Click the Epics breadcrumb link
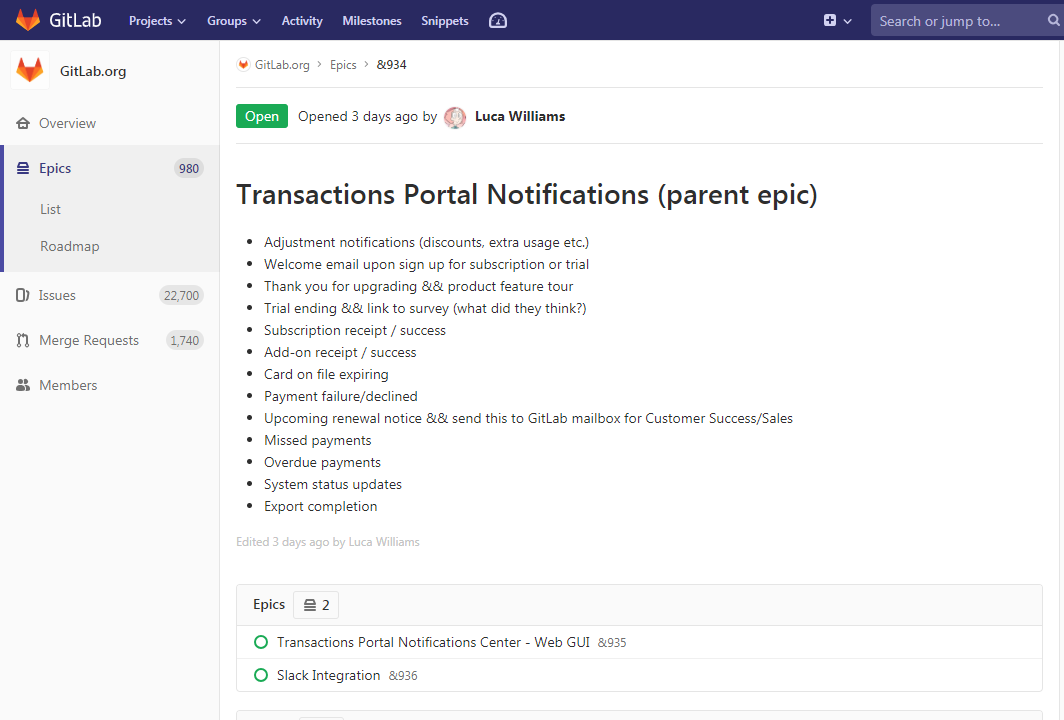Screen dimensions: 1064x720 (343, 65)
